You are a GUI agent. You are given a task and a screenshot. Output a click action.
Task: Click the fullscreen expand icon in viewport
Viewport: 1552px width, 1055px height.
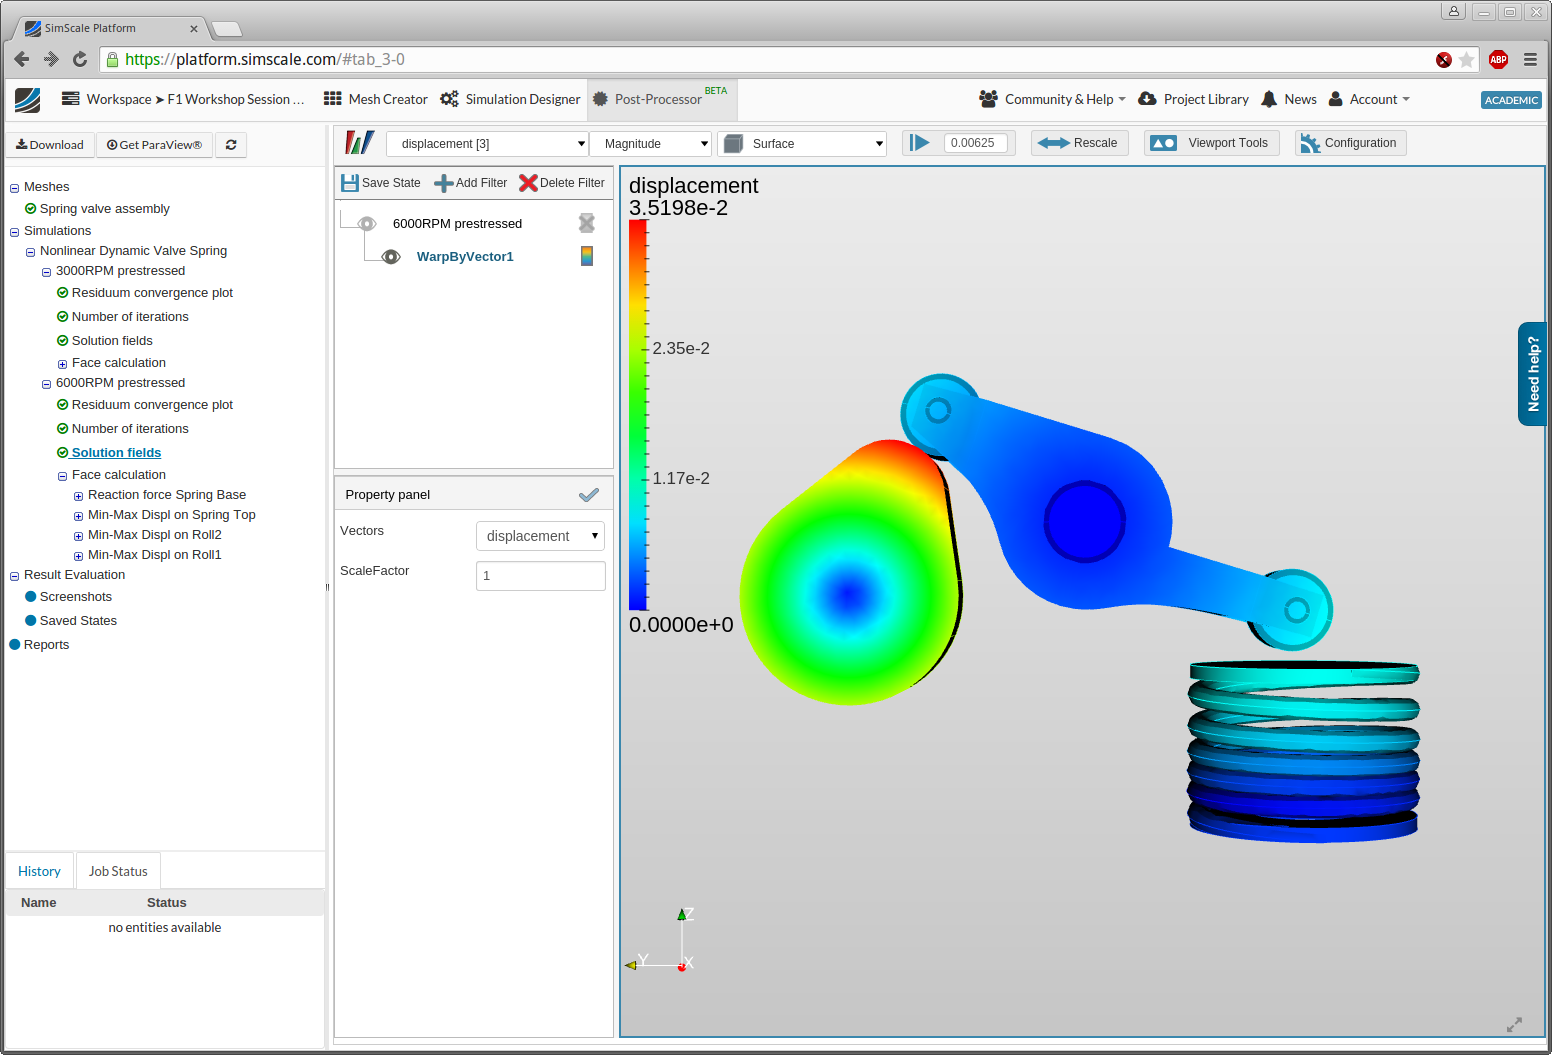[x=1514, y=1025]
